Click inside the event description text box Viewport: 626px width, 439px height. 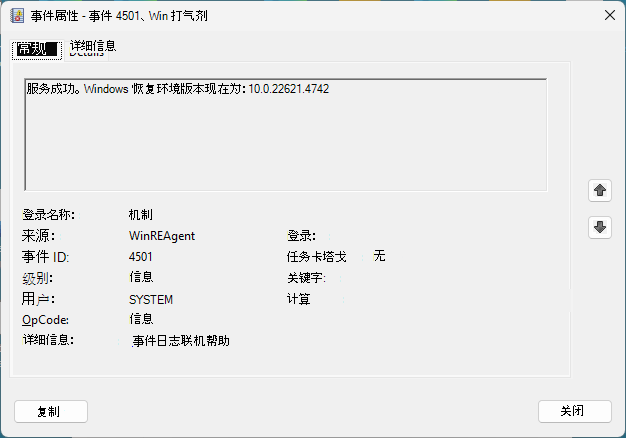point(285,134)
